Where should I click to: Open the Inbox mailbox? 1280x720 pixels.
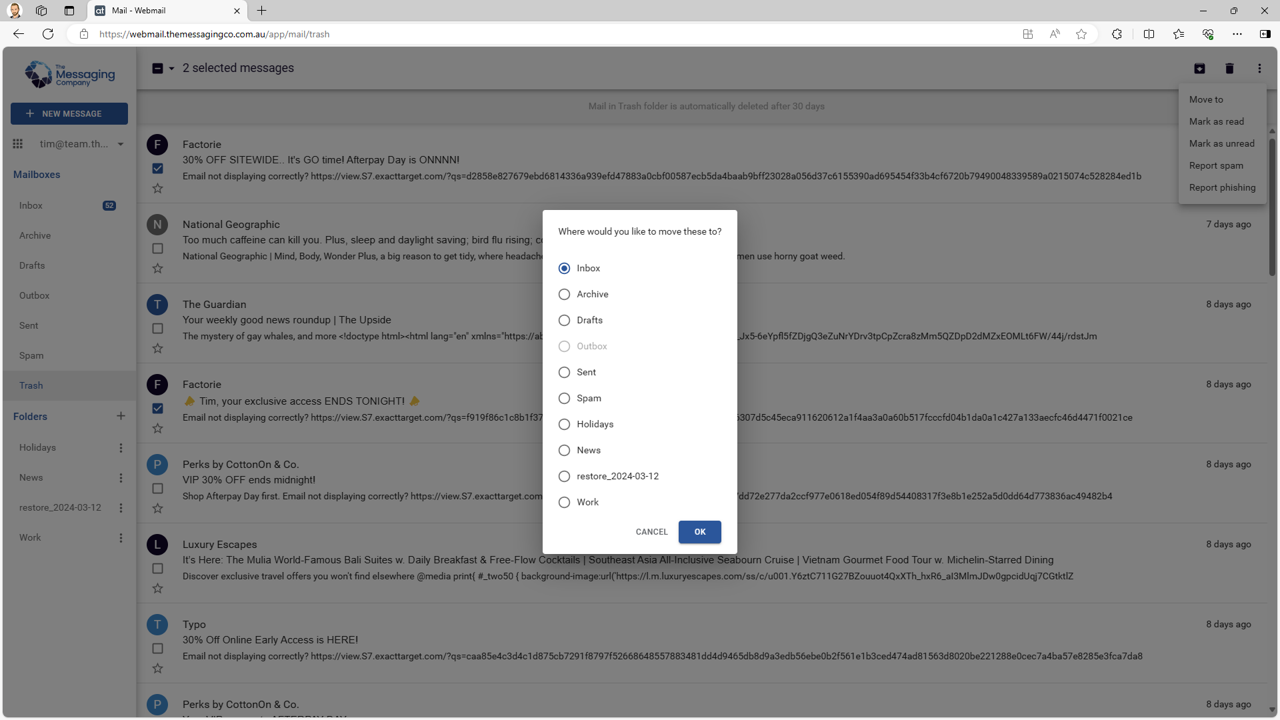(69, 206)
